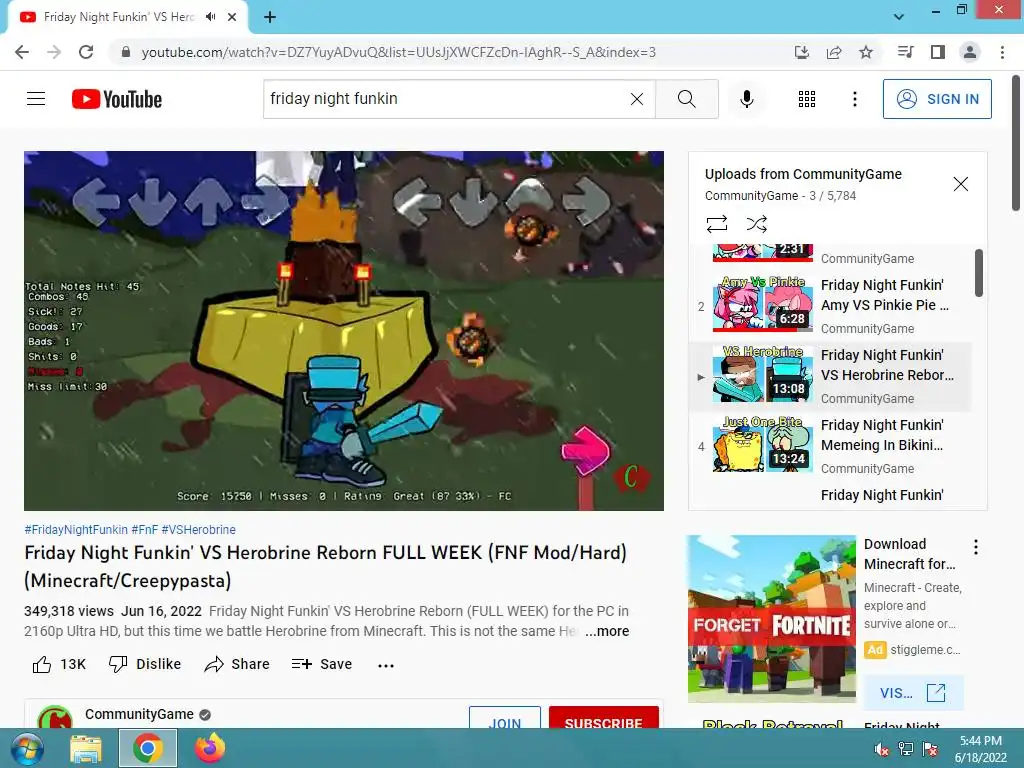Viewport: 1024px width, 768px height.
Task: Click the share page icon in address bar
Action: coord(834,52)
